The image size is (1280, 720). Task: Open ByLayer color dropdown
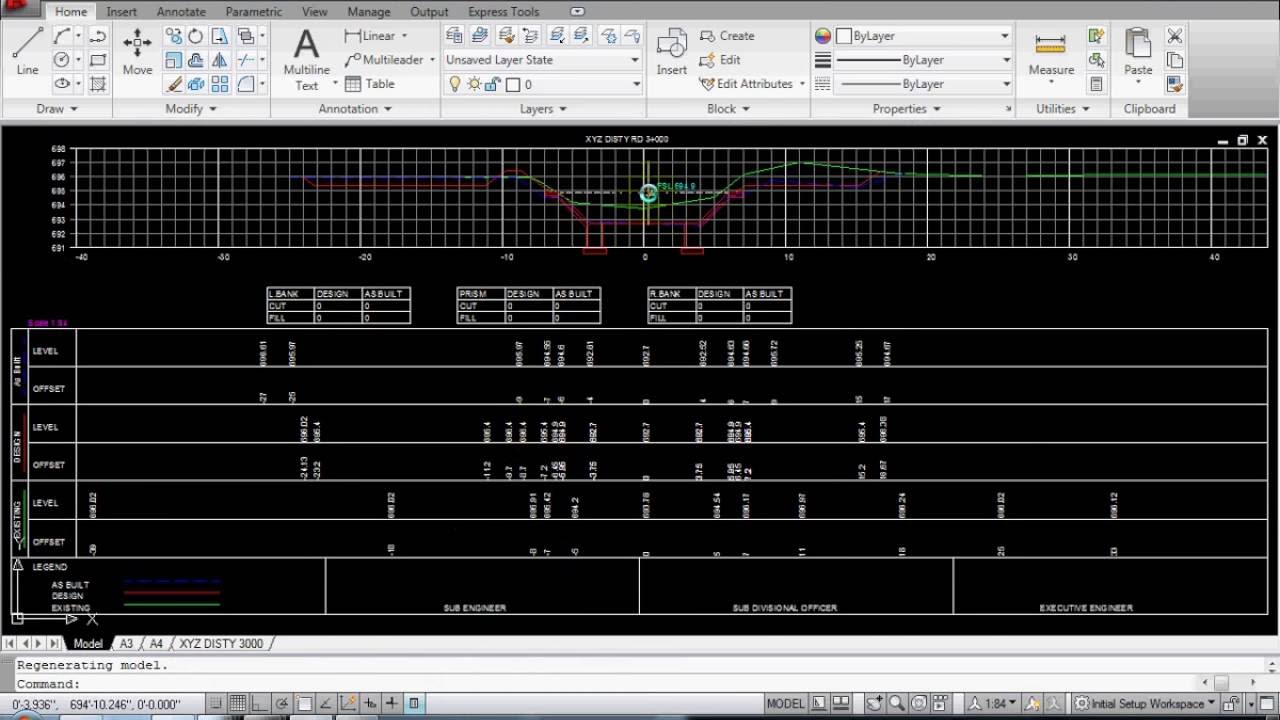(x=924, y=36)
